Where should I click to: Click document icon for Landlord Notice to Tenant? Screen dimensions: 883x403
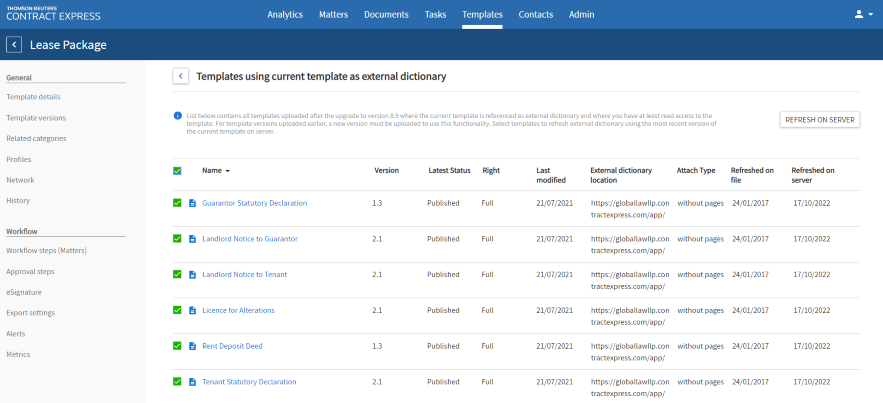(x=192, y=275)
